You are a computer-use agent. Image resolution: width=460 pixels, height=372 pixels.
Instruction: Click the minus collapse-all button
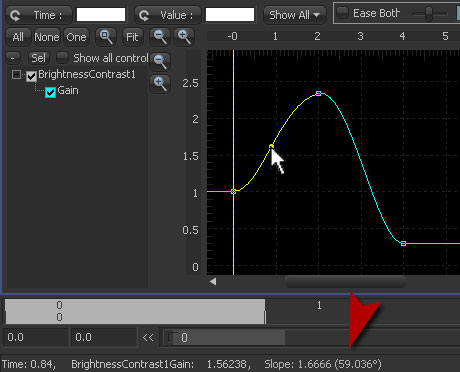click(13, 58)
